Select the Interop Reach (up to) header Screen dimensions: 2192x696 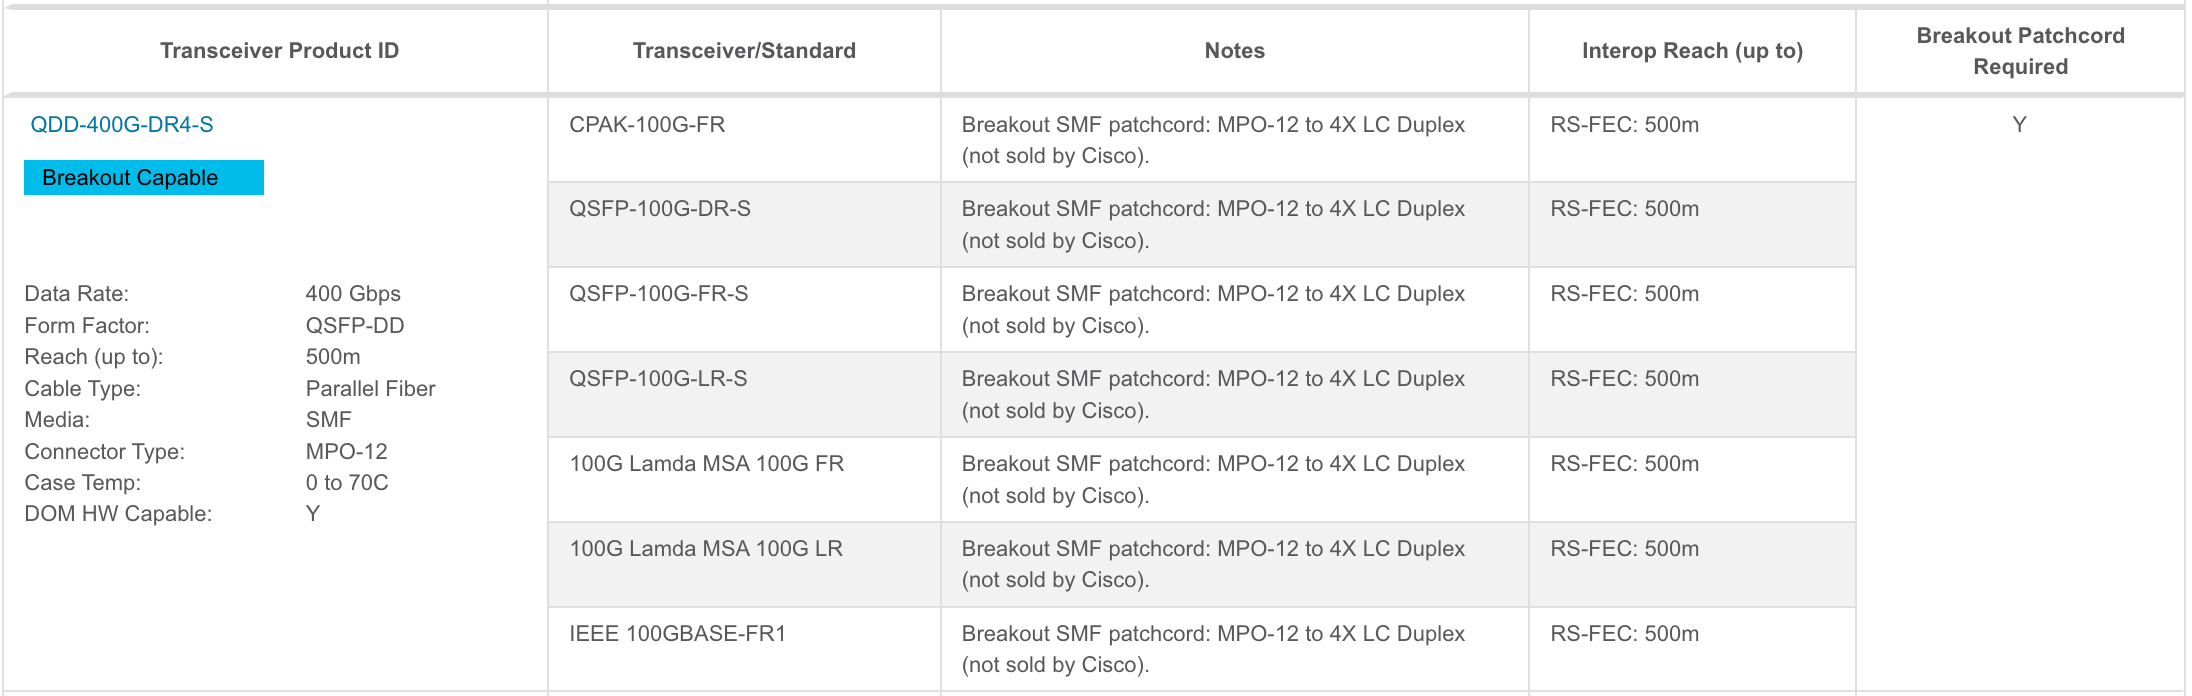click(1692, 51)
